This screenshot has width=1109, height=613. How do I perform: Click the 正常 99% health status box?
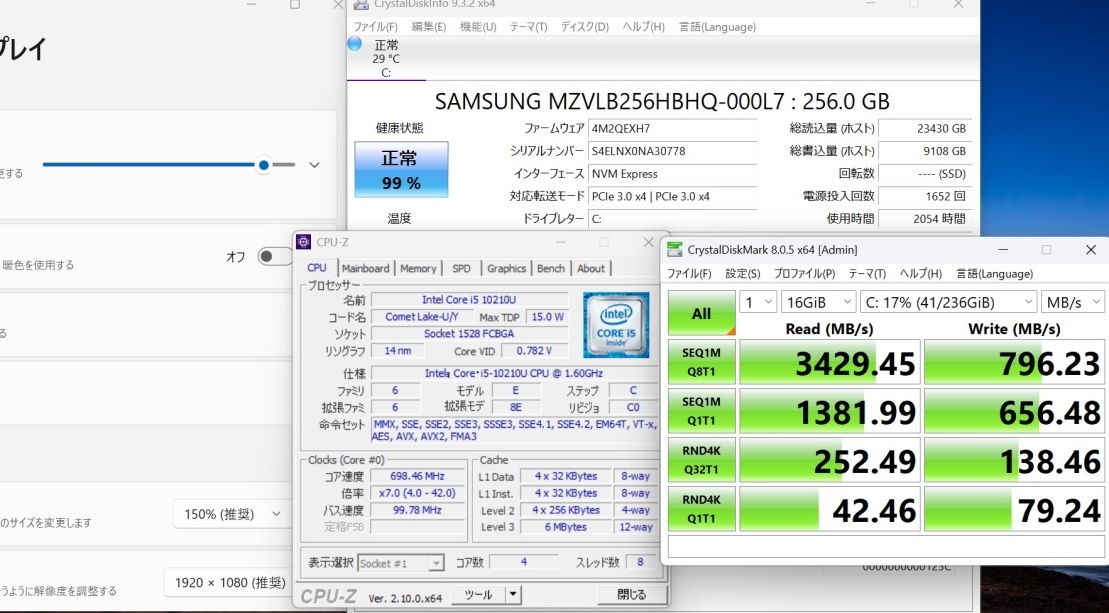tap(401, 169)
